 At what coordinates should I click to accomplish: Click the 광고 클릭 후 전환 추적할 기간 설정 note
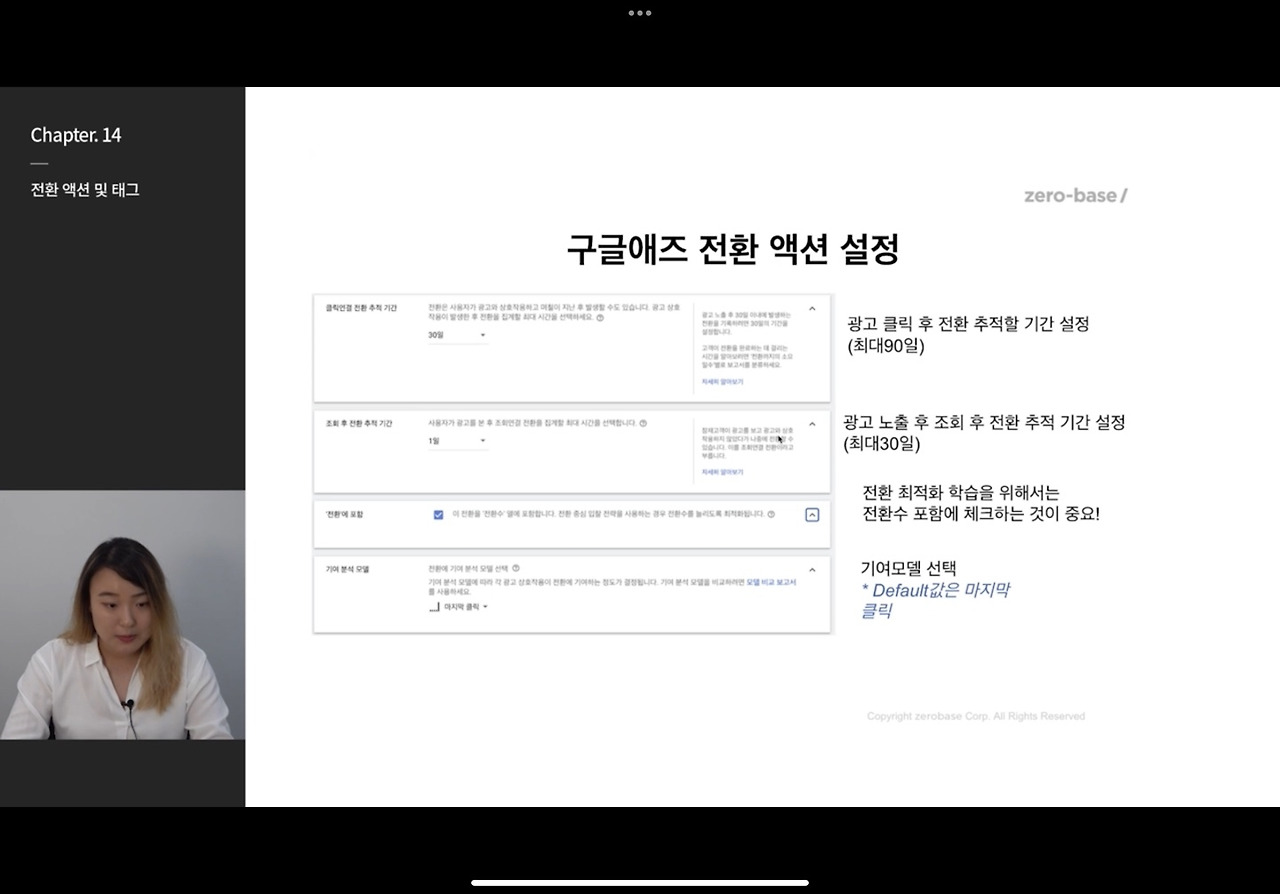pyautogui.click(x=968, y=324)
